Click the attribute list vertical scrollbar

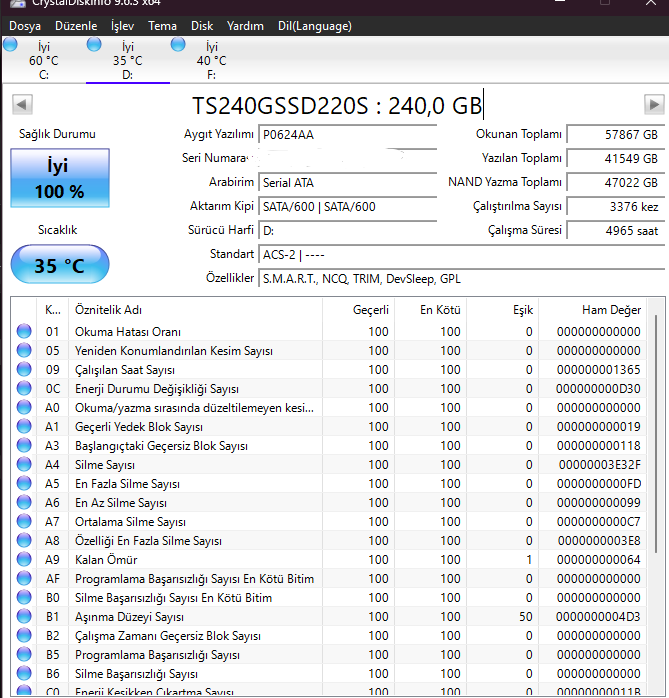pyautogui.click(x=656, y=434)
